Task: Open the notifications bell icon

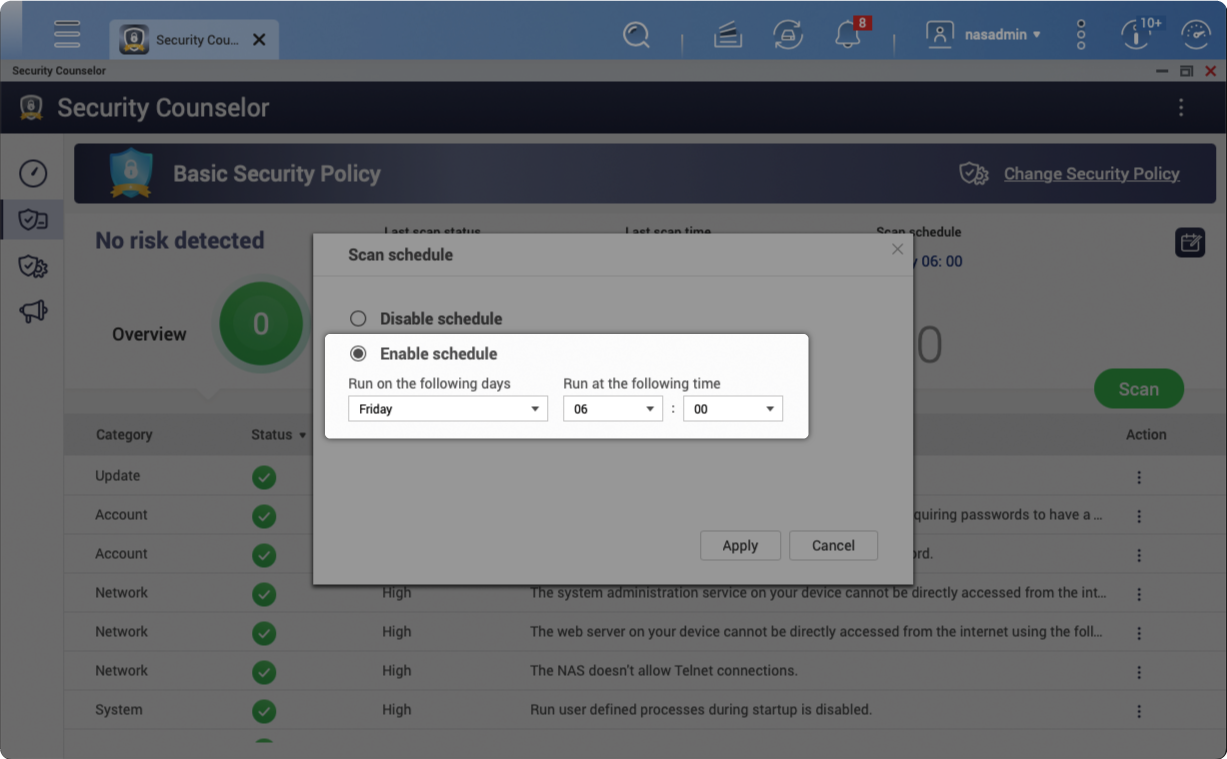Action: pos(848,35)
